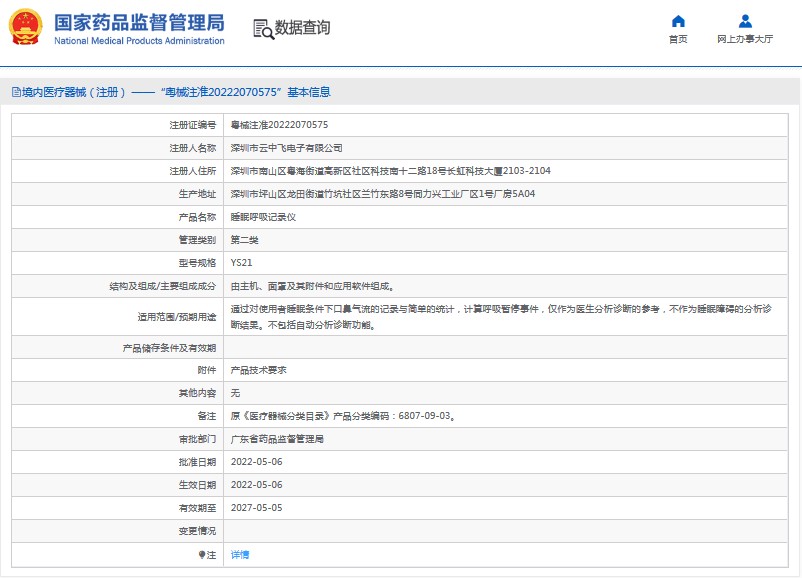This screenshot has width=802, height=578.
Task: Click the 注册人名称 label
Action: pyautogui.click(x=193, y=148)
